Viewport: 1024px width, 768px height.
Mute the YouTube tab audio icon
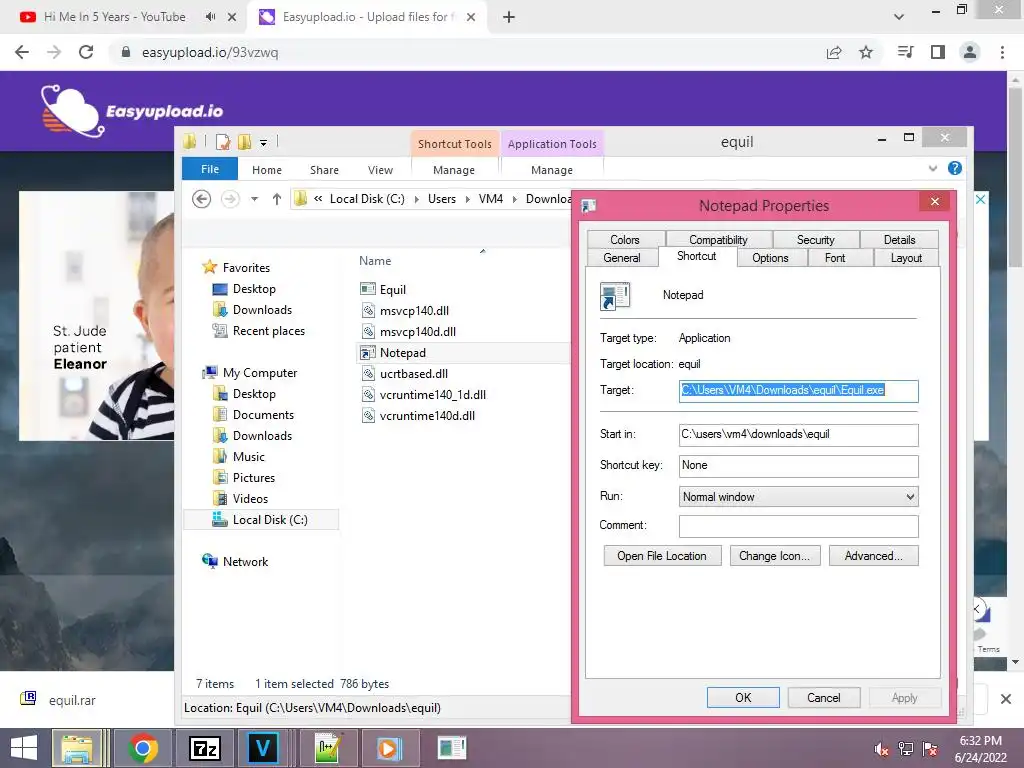tap(210, 17)
